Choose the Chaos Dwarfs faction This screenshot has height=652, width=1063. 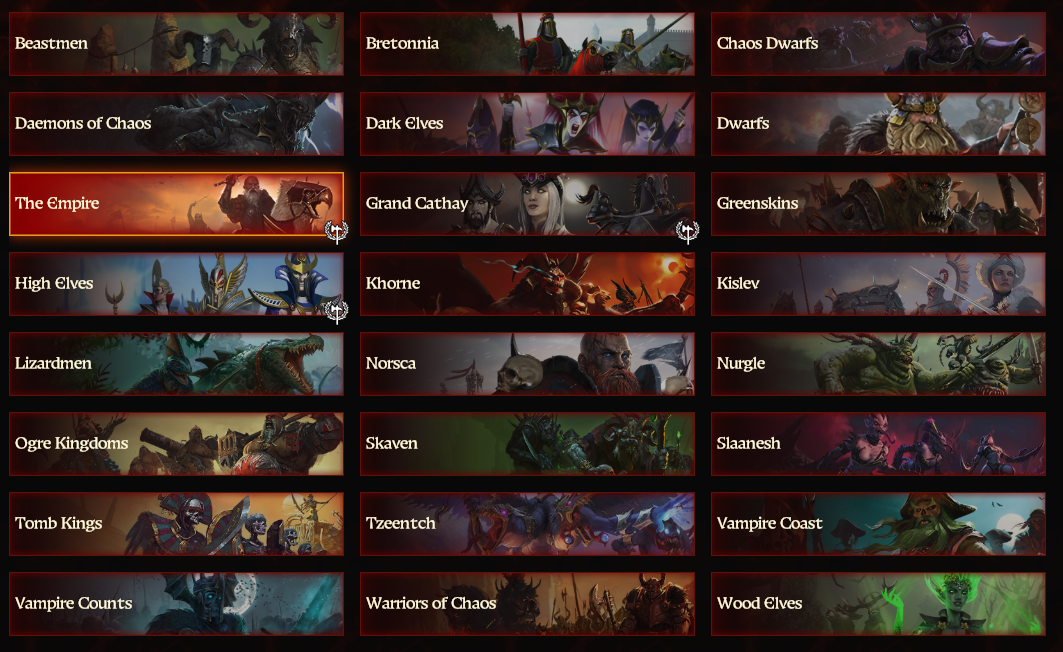[878, 44]
